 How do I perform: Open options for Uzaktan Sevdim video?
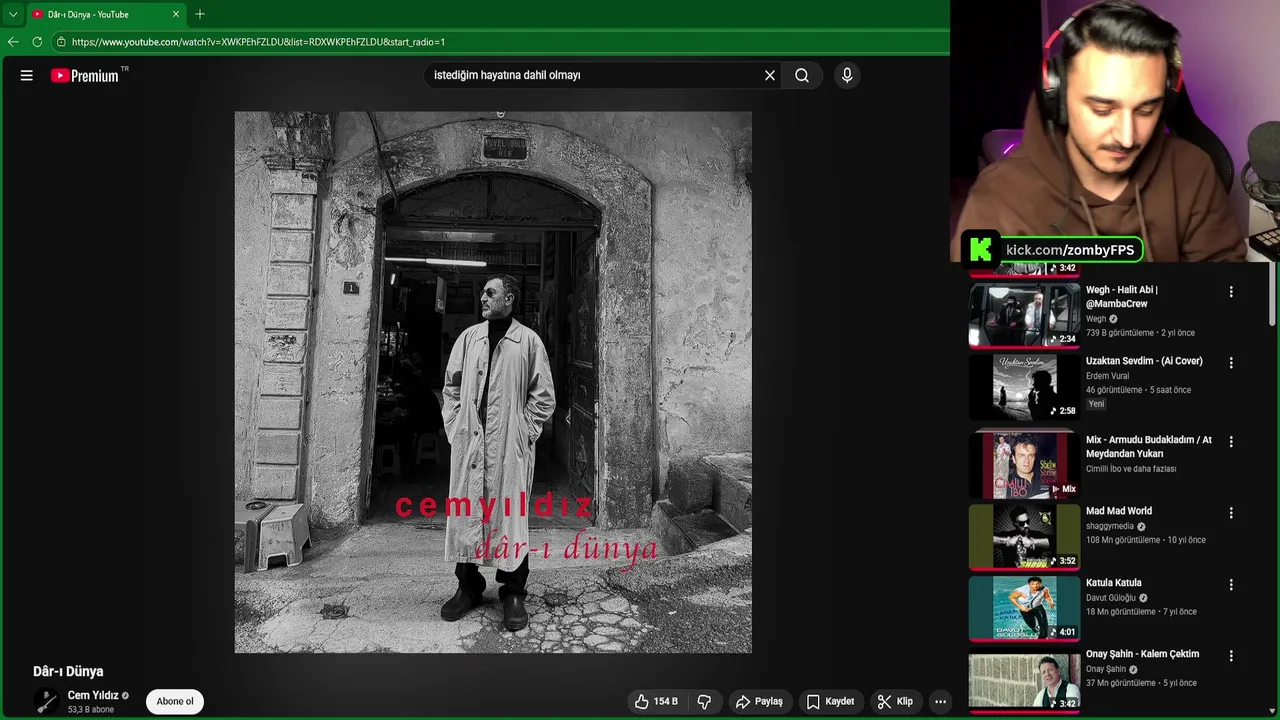point(1231,363)
